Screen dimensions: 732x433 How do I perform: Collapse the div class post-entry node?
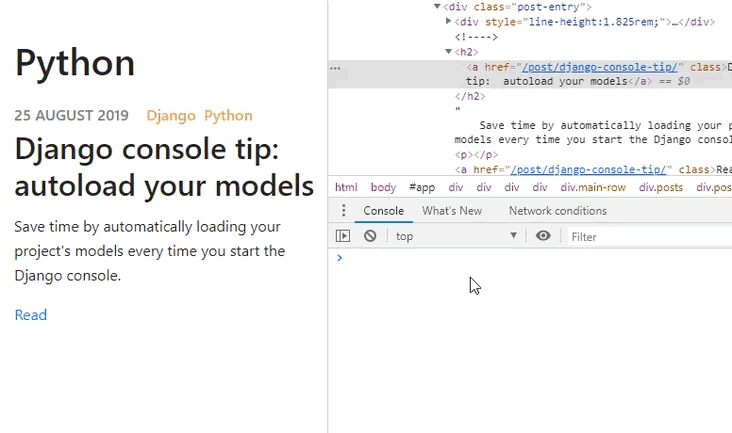click(438, 7)
